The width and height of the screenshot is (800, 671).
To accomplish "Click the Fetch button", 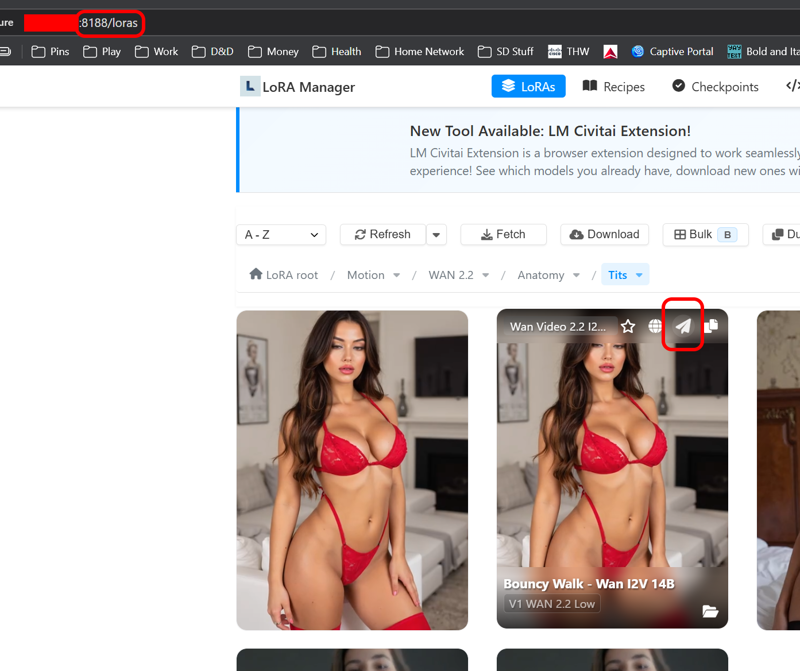I will 503,235.
